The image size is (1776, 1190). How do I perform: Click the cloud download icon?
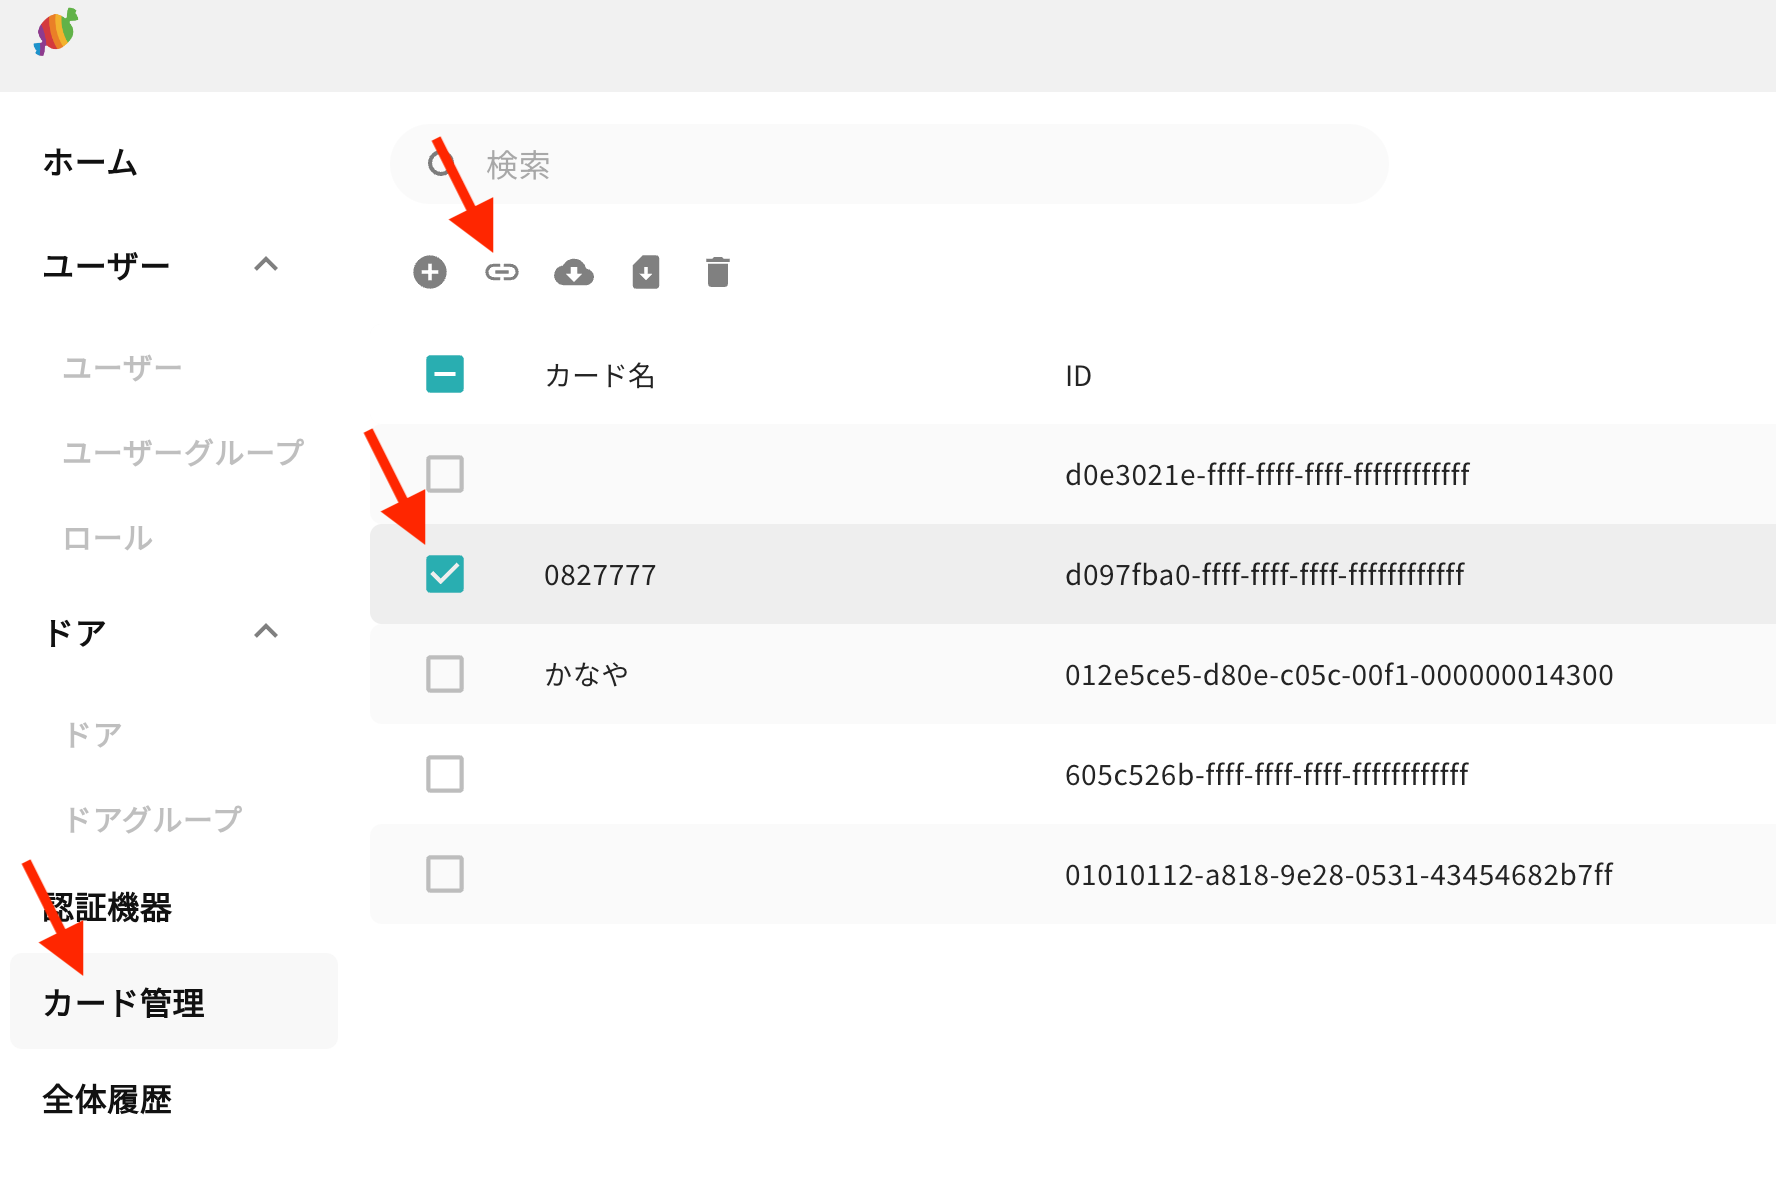pos(574,272)
